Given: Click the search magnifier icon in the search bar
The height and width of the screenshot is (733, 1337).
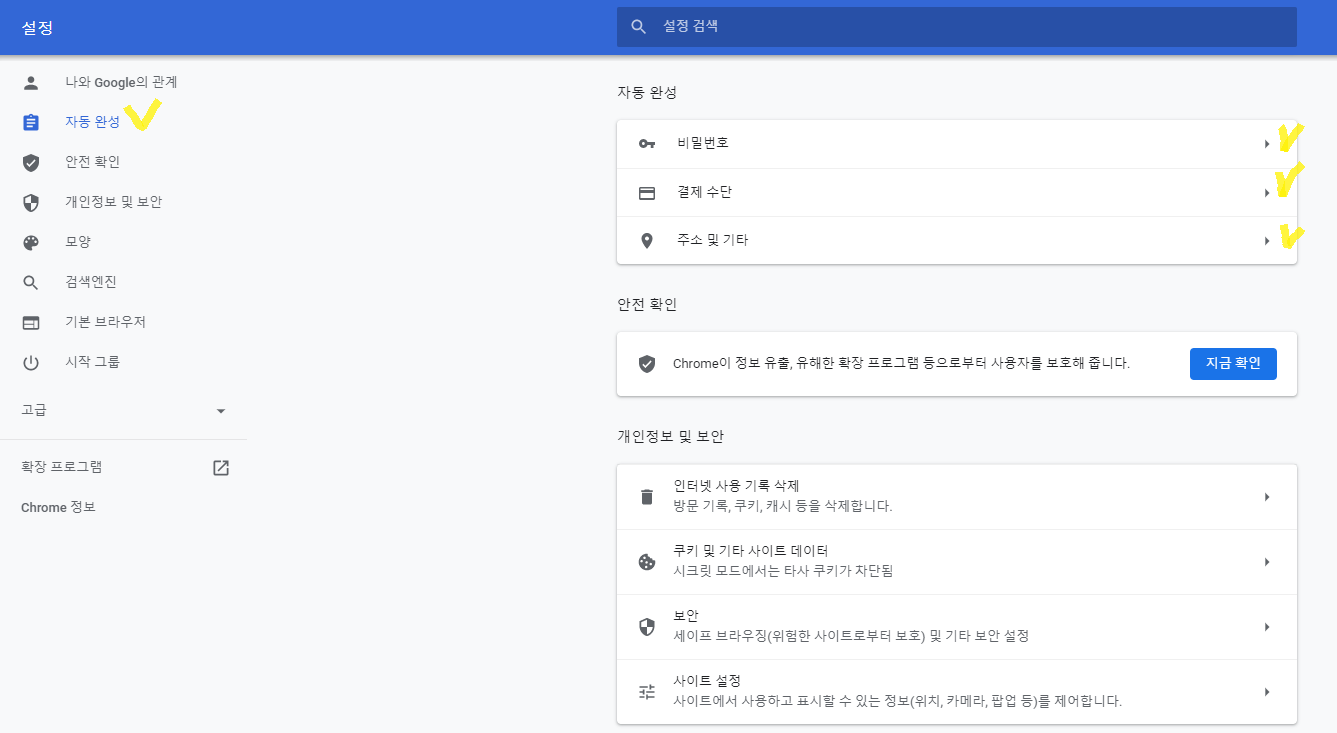Looking at the screenshot, I should (639, 27).
